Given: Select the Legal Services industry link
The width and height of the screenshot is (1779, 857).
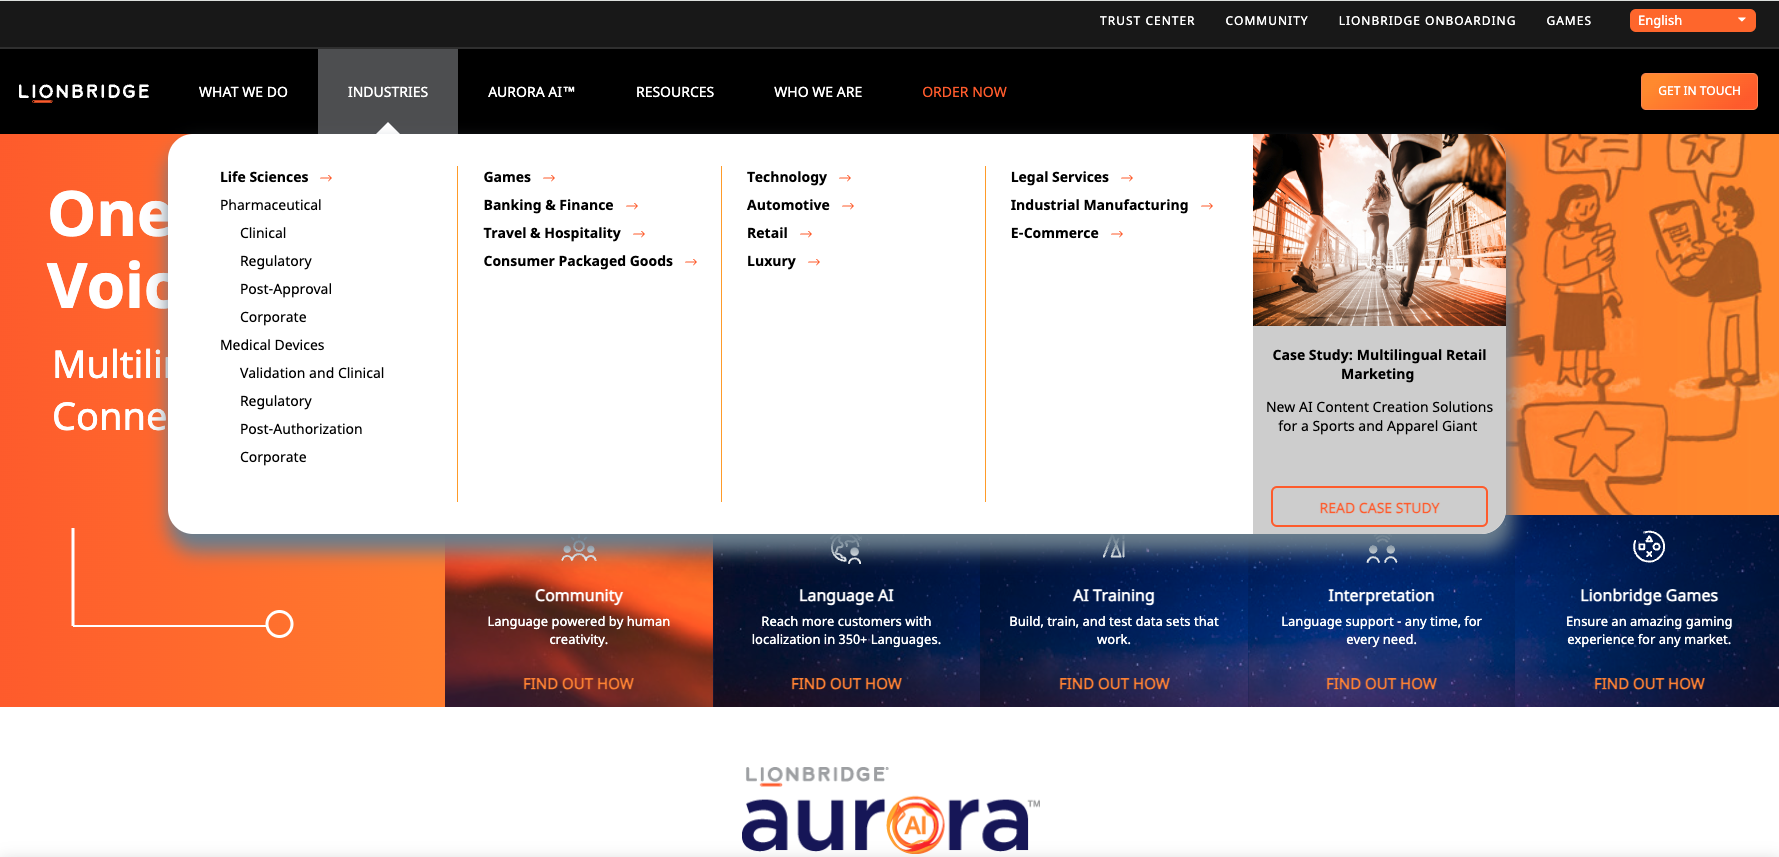Looking at the screenshot, I should pyautogui.click(x=1059, y=177).
